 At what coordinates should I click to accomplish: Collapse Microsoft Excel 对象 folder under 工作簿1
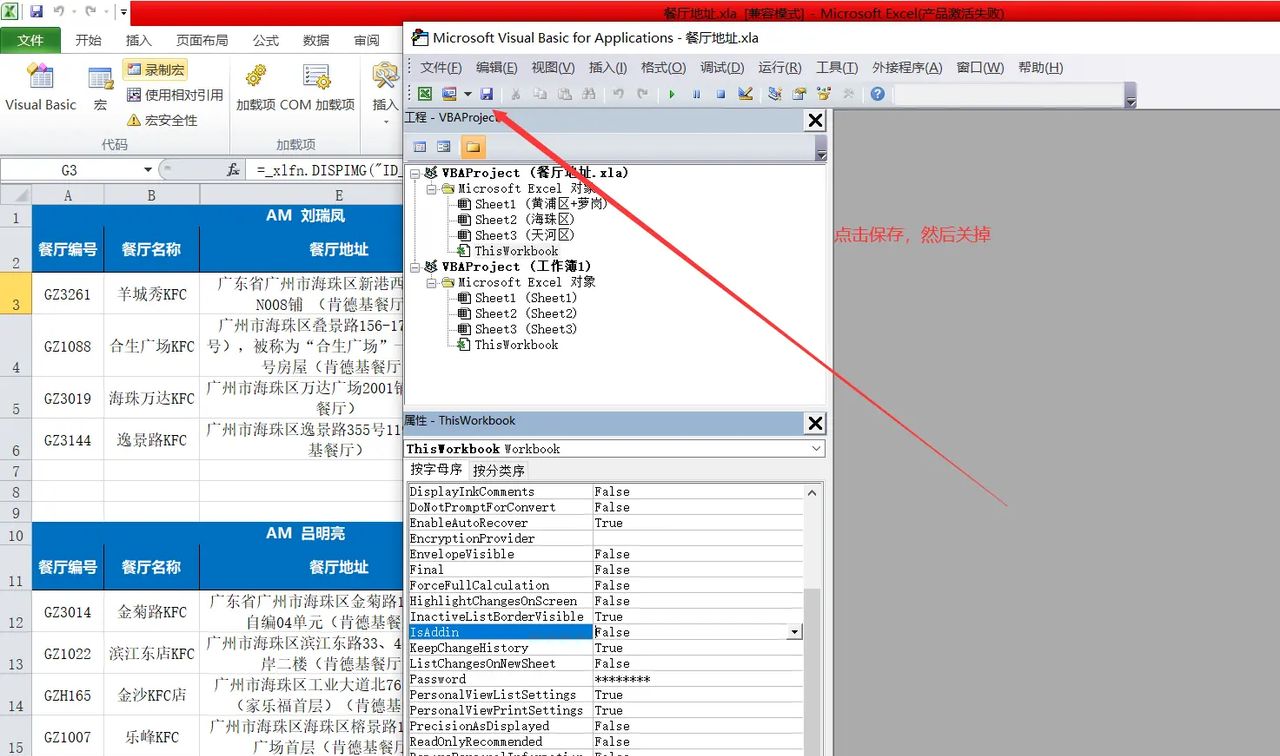pyautogui.click(x=432, y=282)
